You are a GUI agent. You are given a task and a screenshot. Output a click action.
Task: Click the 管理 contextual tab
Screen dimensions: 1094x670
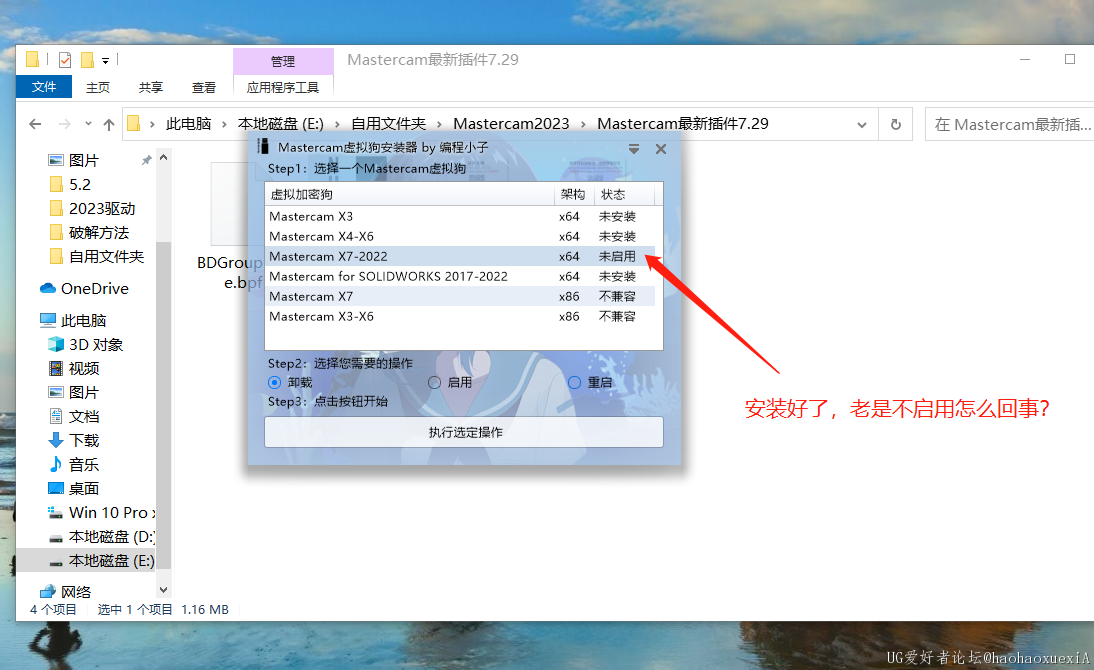[283, 61]
